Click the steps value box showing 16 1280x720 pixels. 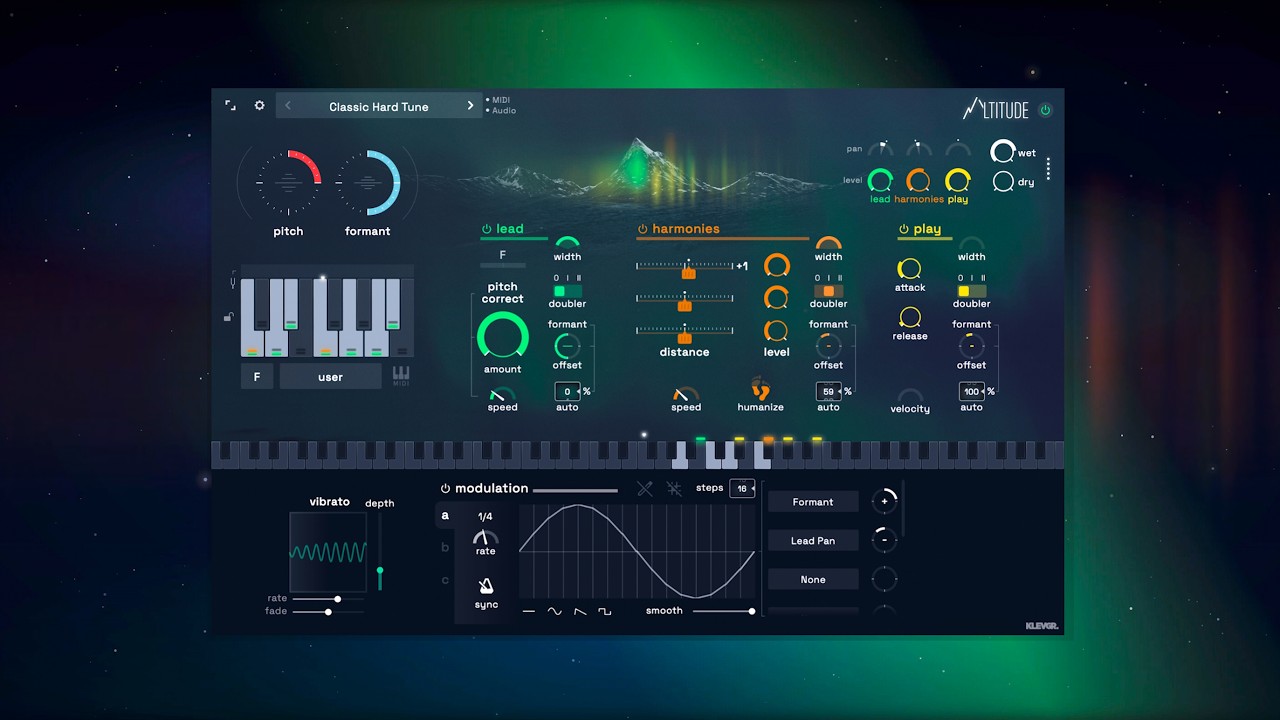point(742,488)
